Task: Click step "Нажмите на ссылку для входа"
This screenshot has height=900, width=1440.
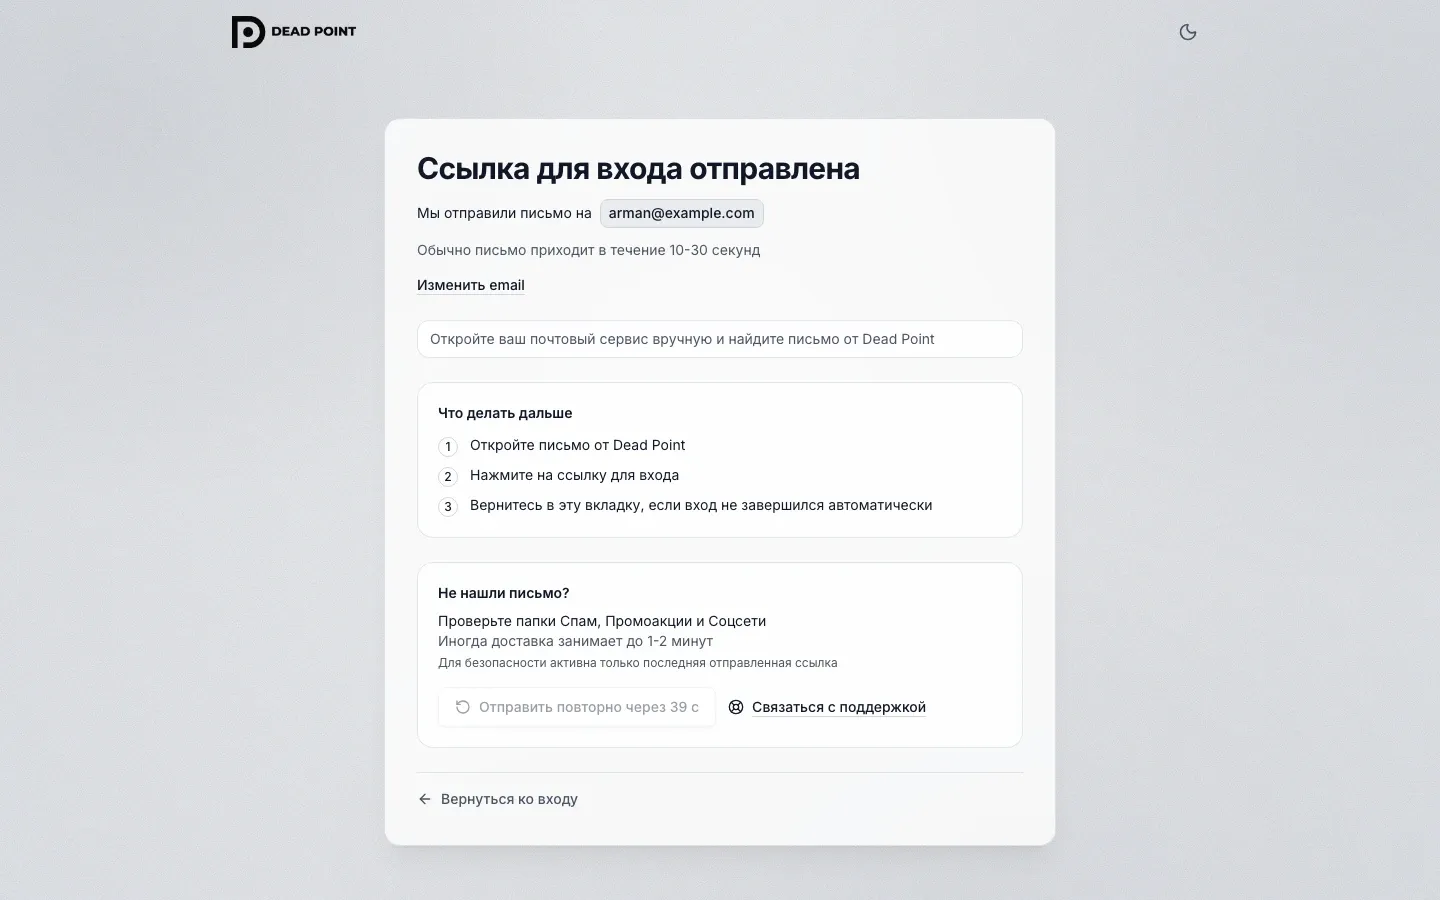Action: point(575,475)
